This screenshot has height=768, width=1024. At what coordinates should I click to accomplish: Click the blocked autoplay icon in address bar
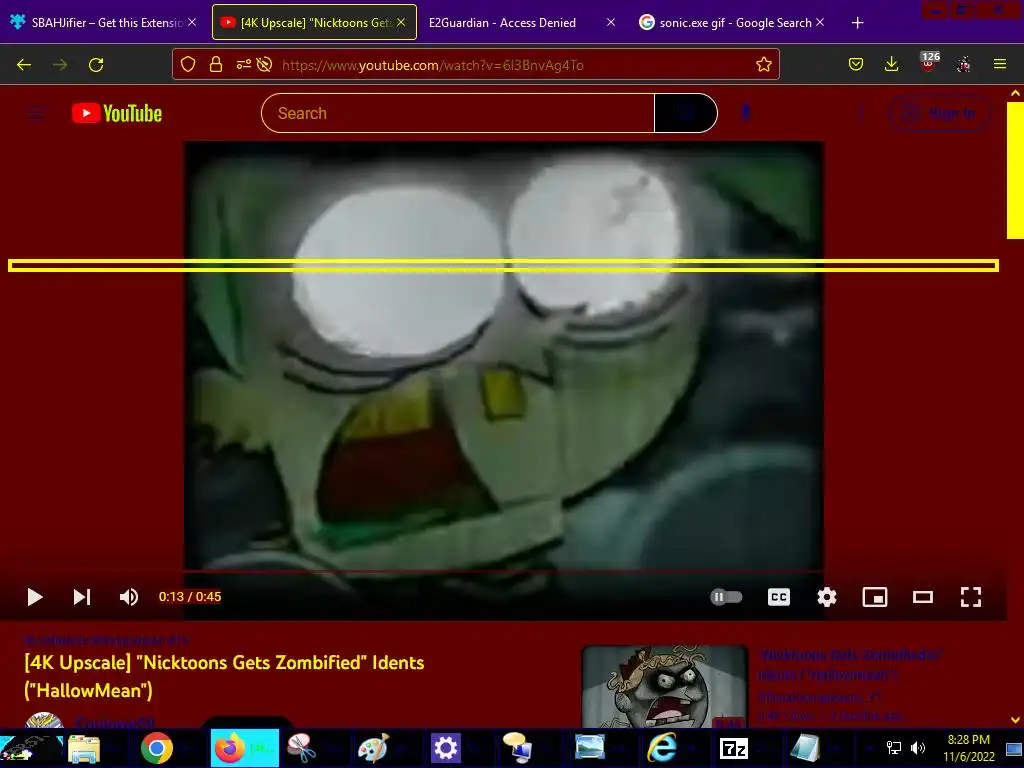tap(264, 65)
